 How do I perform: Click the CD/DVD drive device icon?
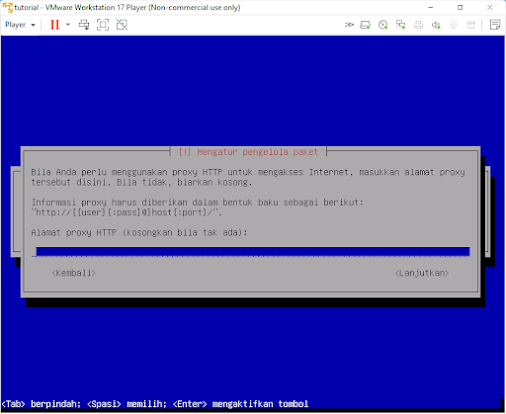383,25
